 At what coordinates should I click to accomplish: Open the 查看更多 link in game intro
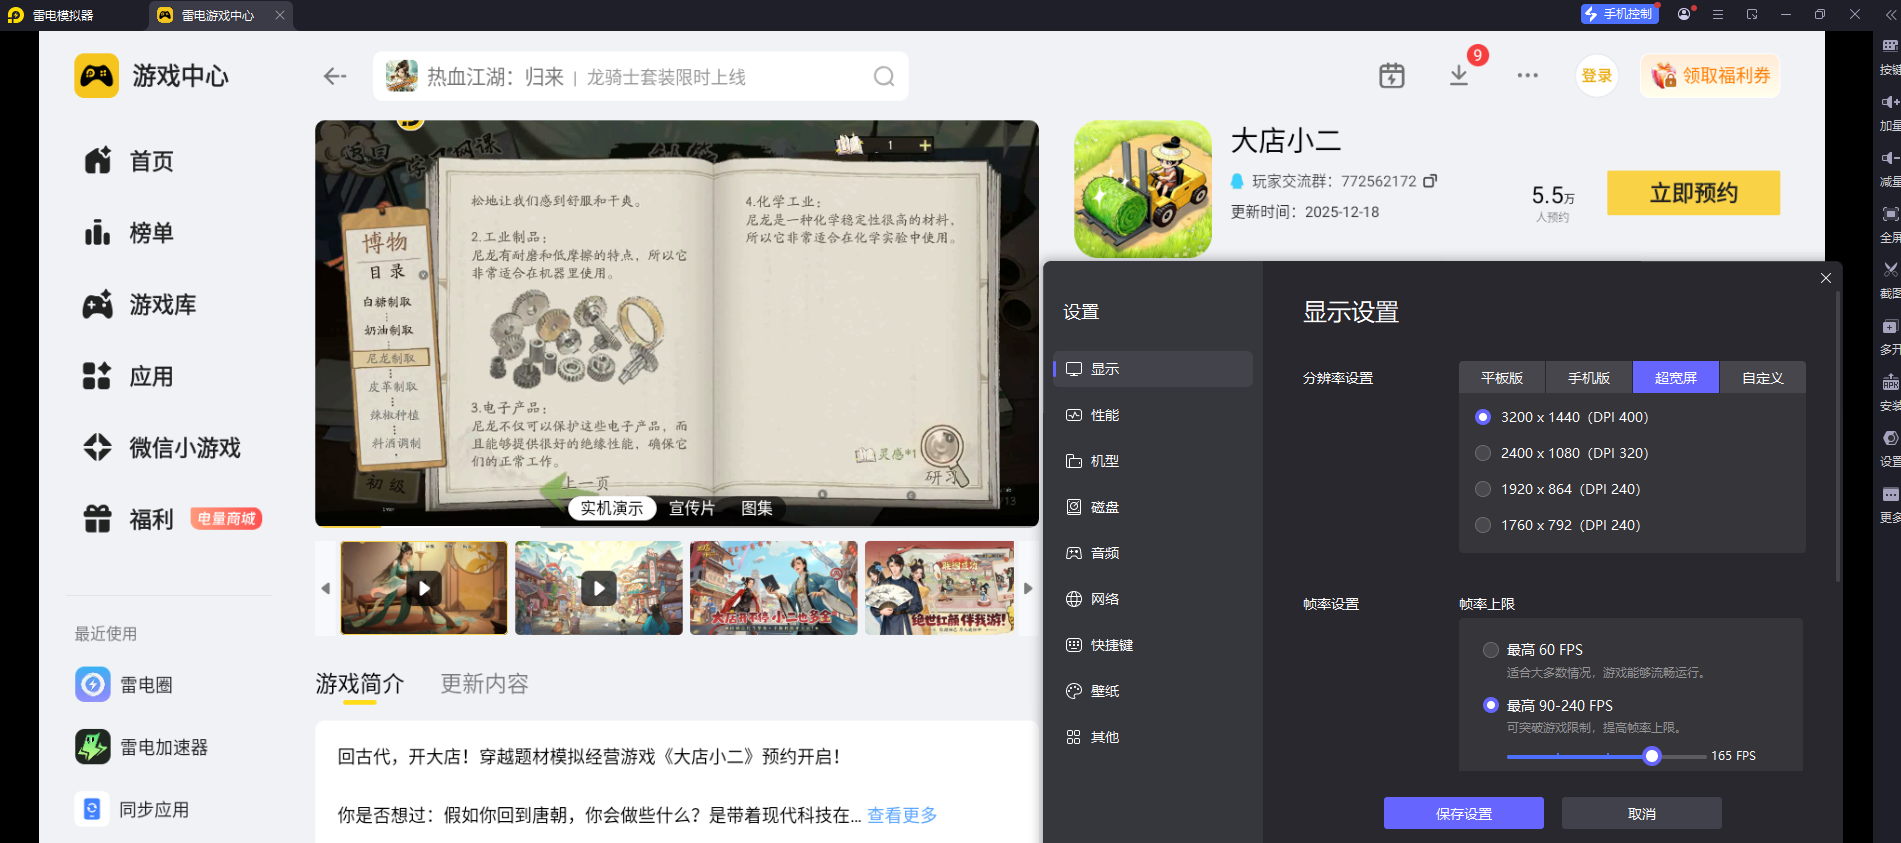(x=902, y=815)
